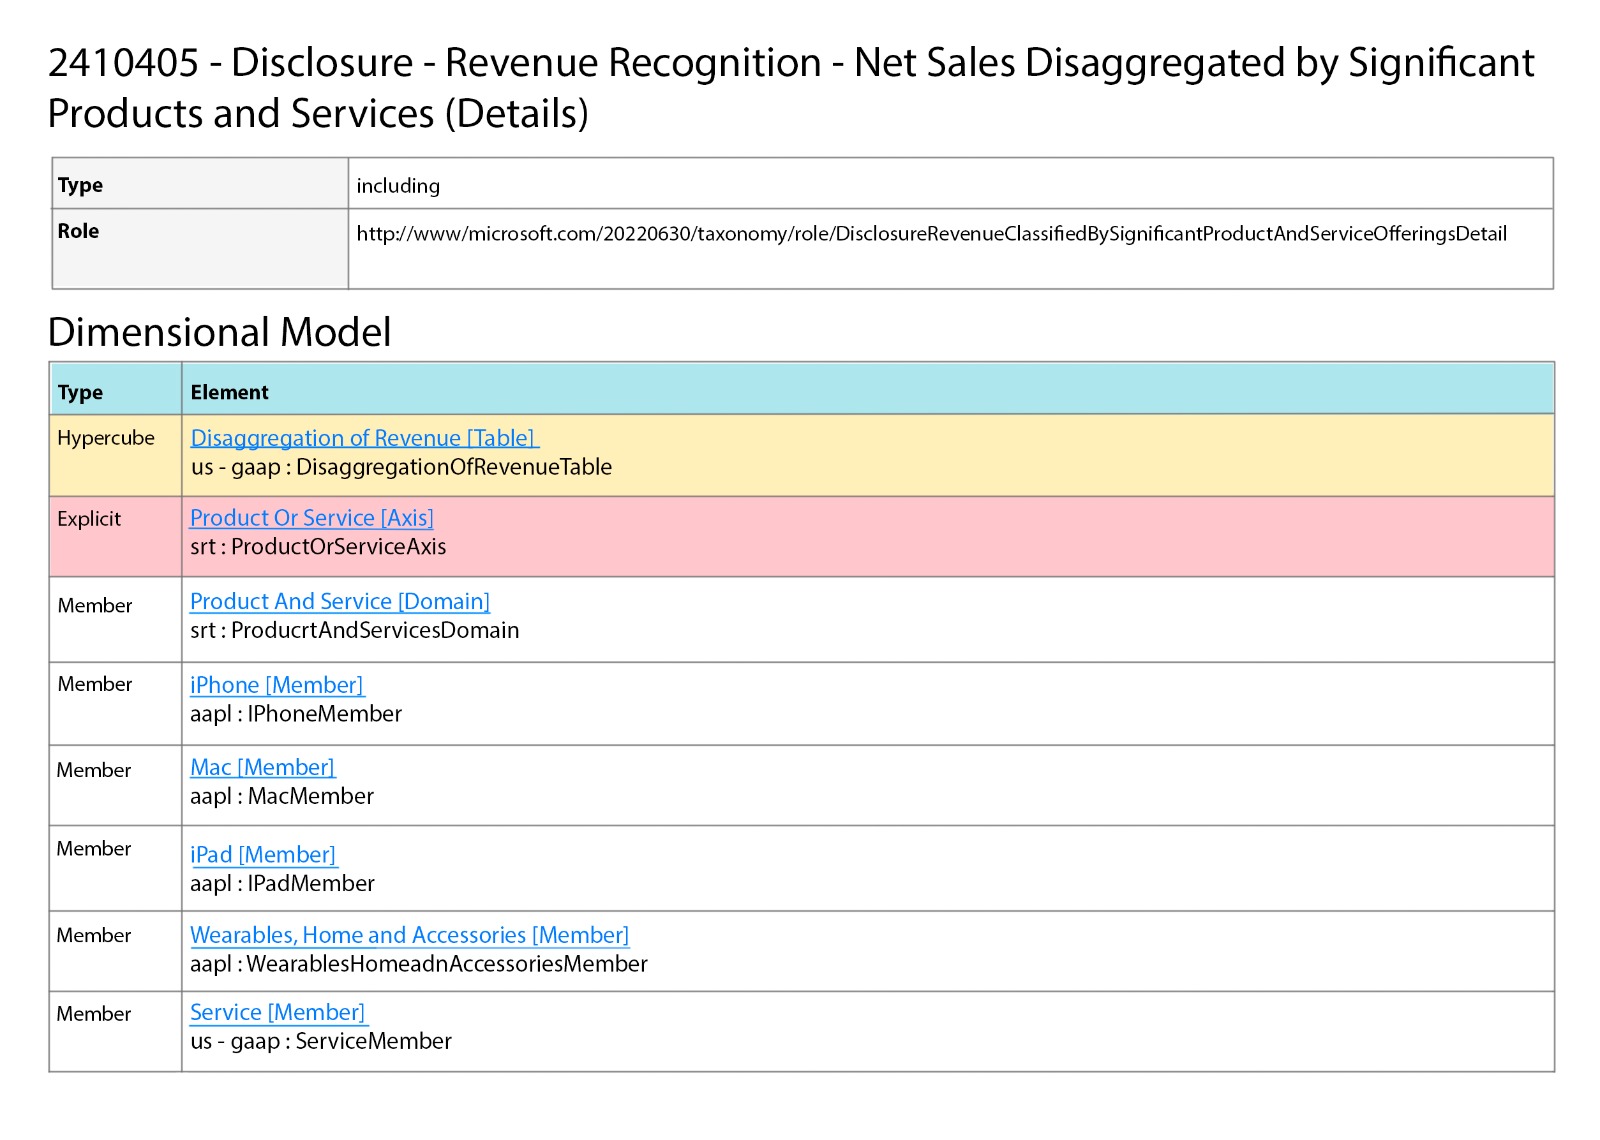The image size is (1600, 1140).
Task: Select the aapl : IPadMember text
Action: click(282, 883)
